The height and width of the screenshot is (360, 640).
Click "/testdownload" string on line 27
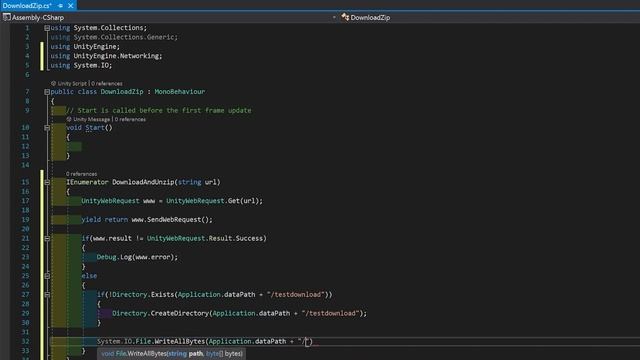[296, 295]
